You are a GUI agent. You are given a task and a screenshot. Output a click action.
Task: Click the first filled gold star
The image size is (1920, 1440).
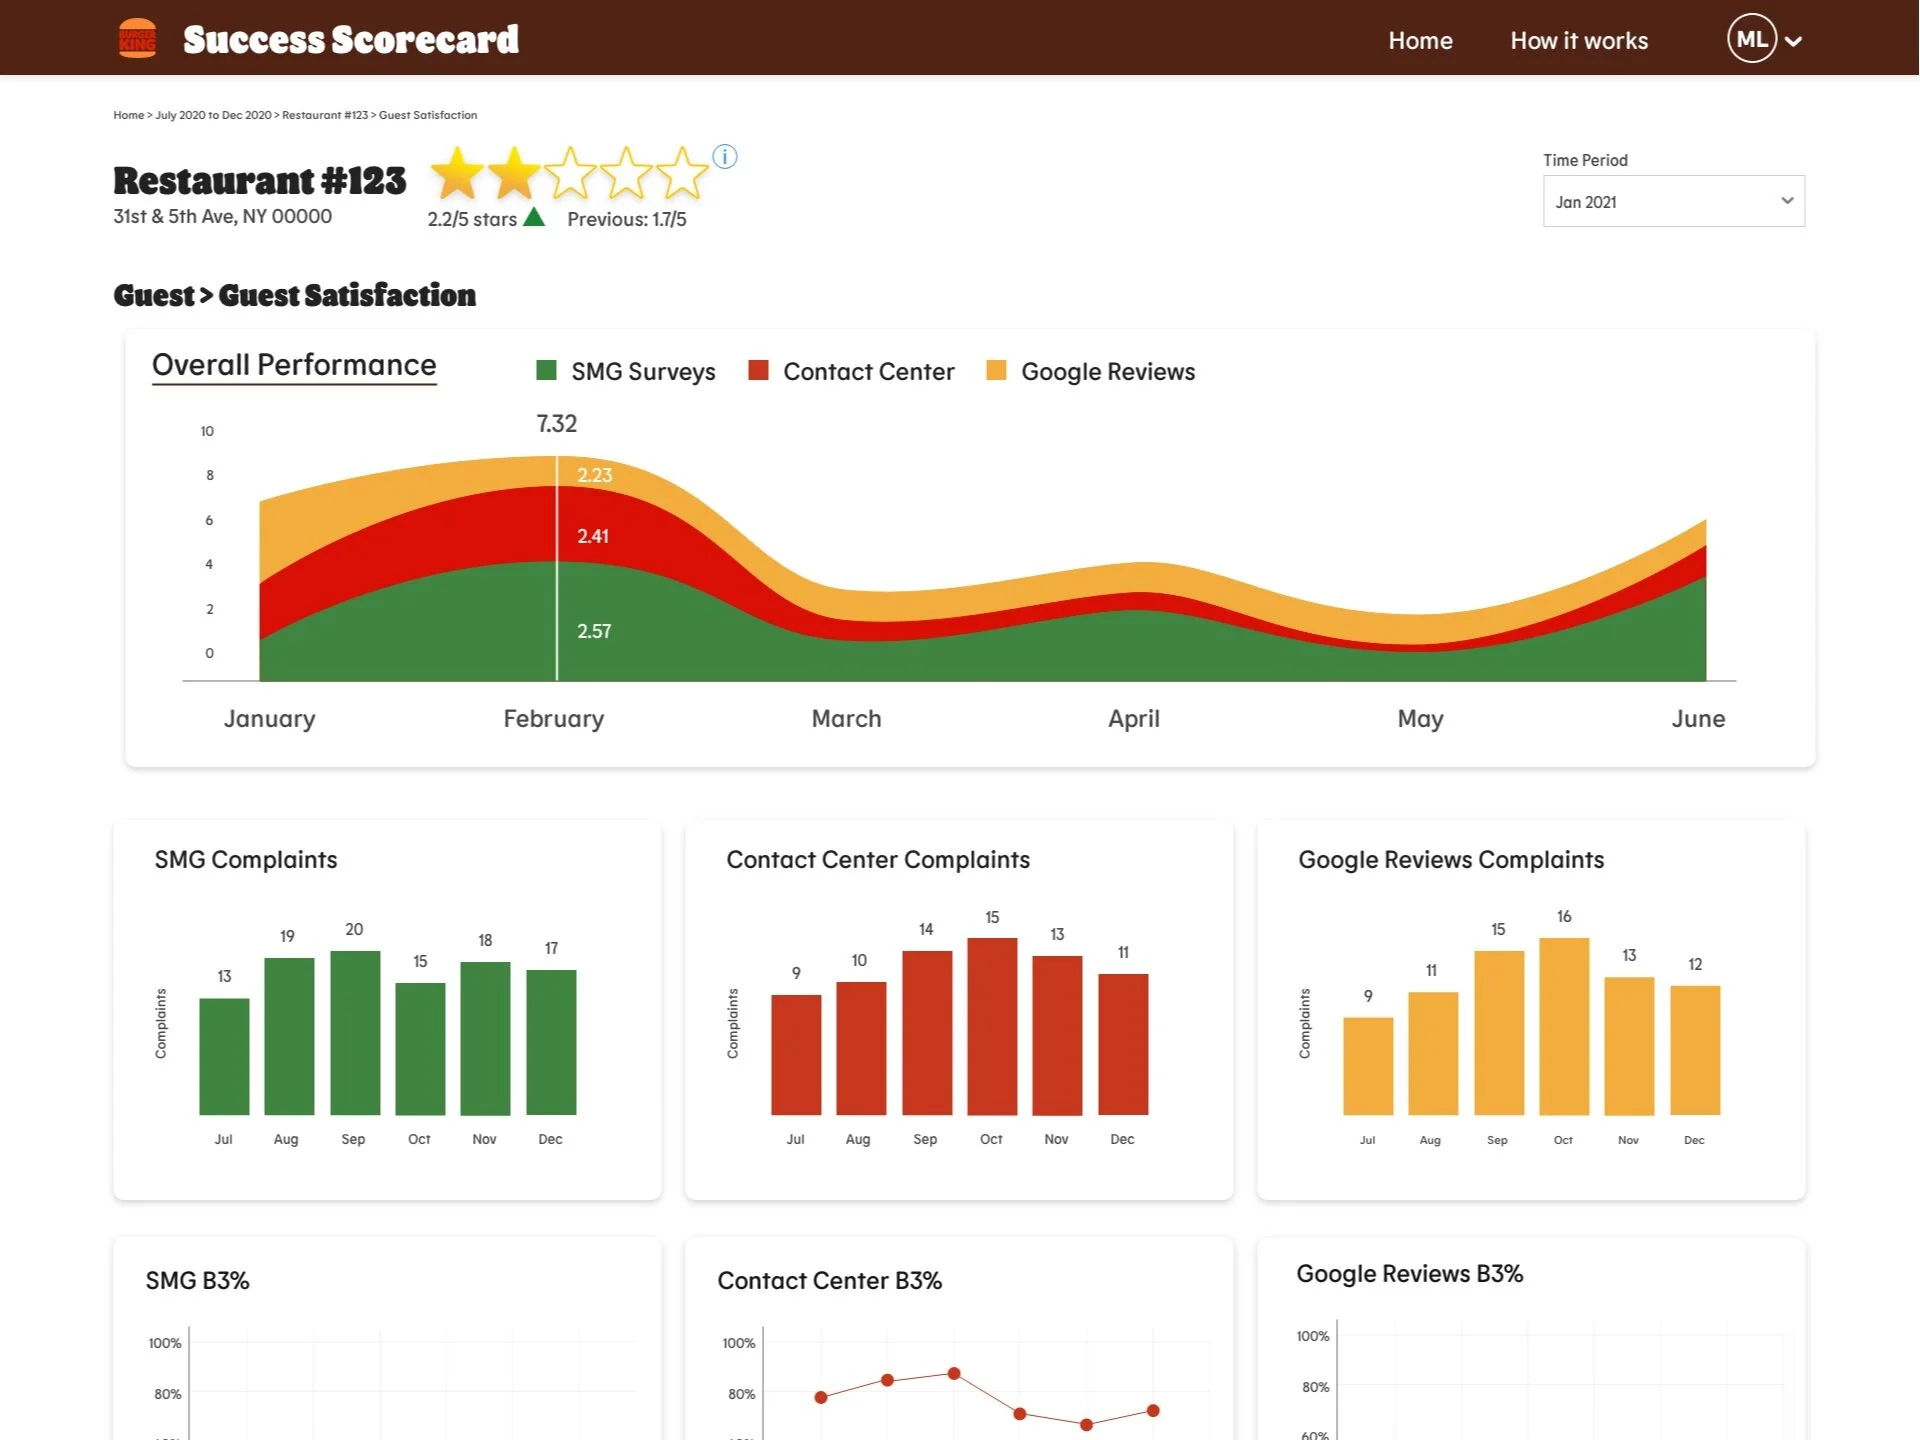[x=457, y=173]
